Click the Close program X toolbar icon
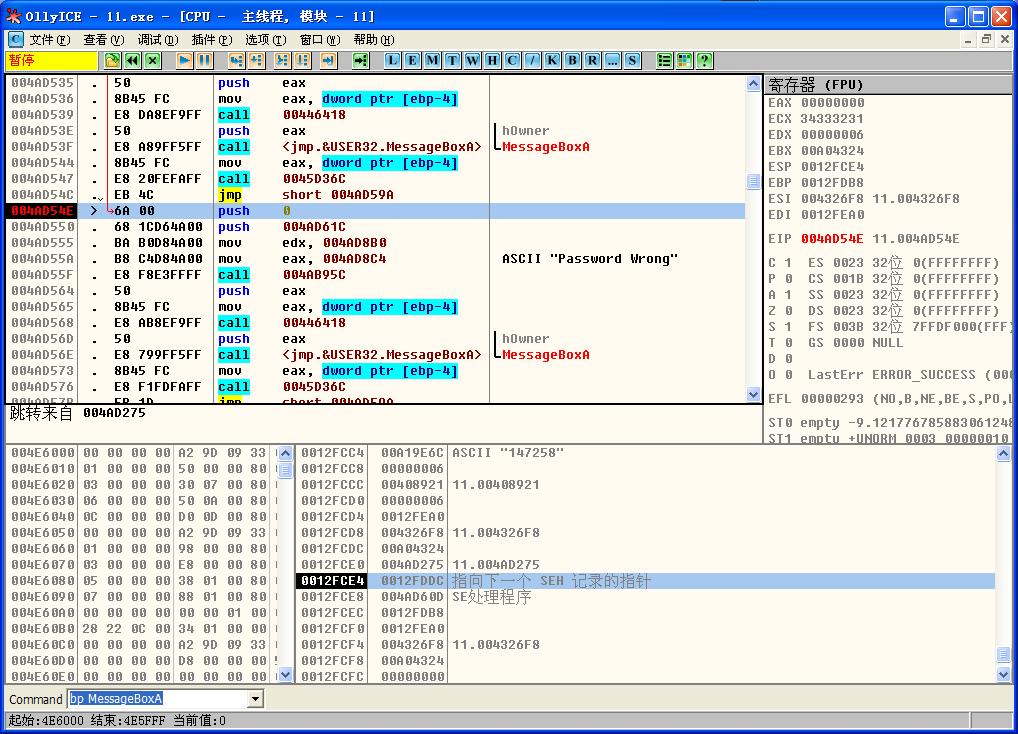The image size is (1018, 734). pyautogui.click(x=153, y=61)
